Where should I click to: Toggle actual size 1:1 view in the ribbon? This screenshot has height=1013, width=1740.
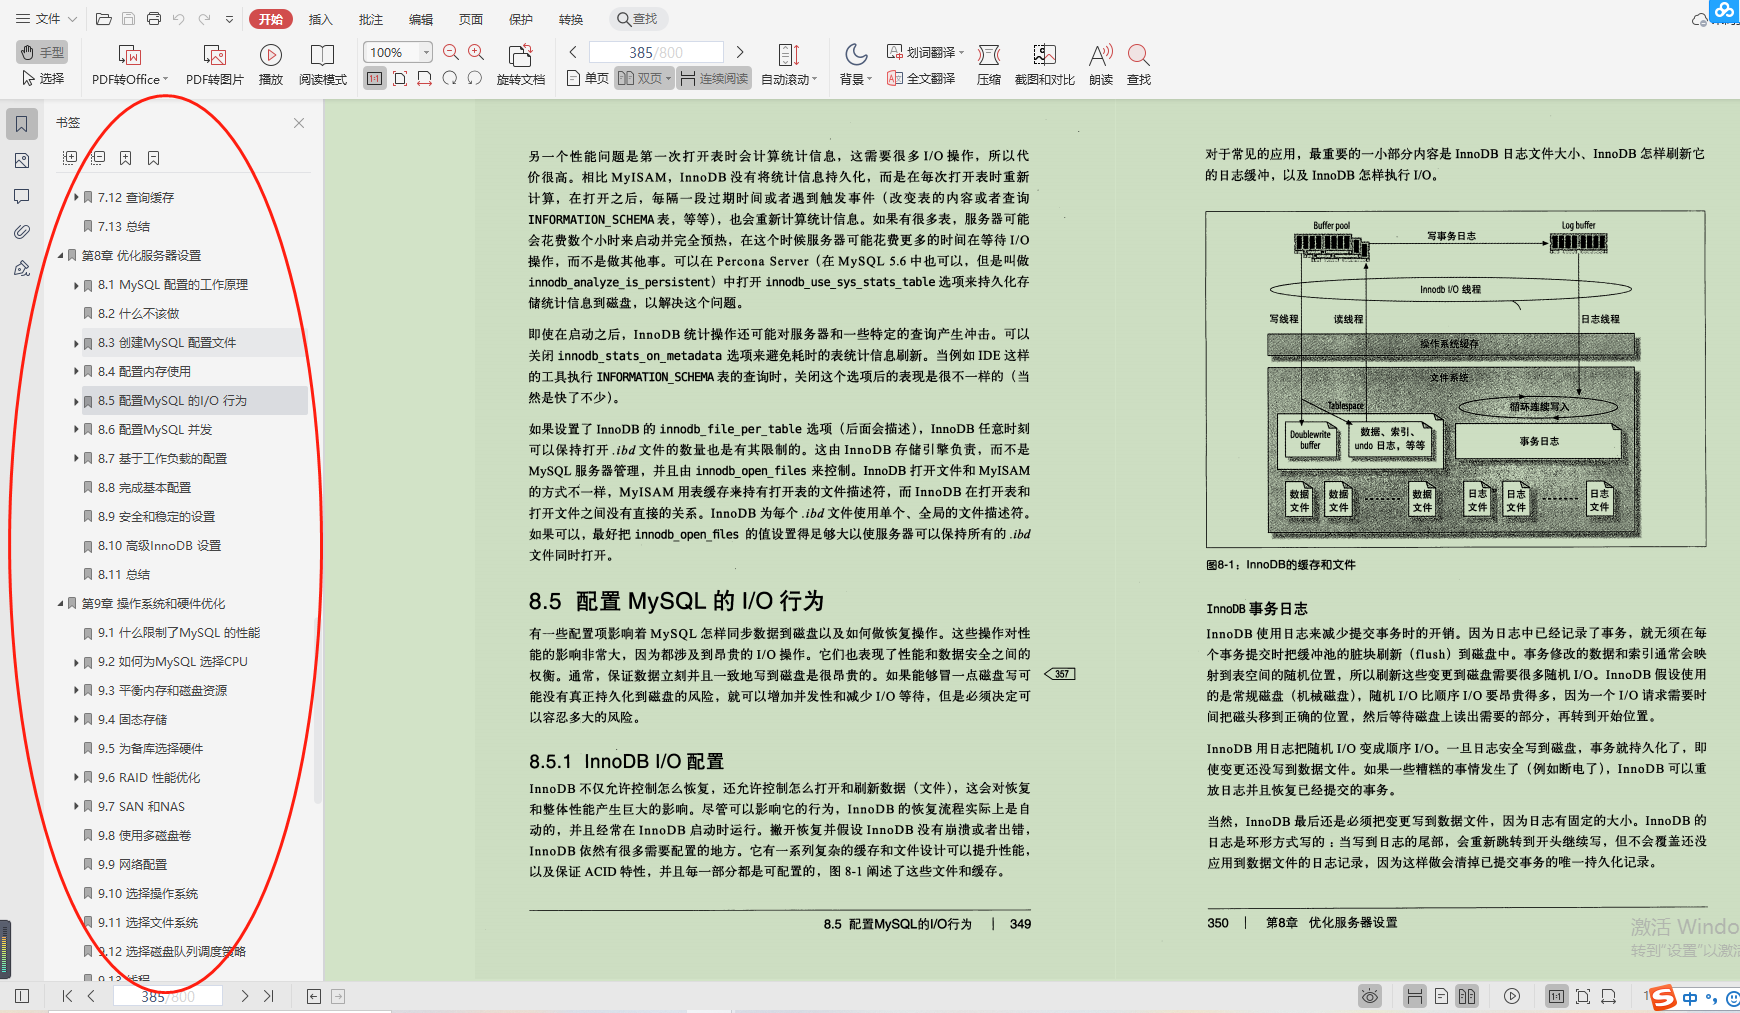[374, 78]
